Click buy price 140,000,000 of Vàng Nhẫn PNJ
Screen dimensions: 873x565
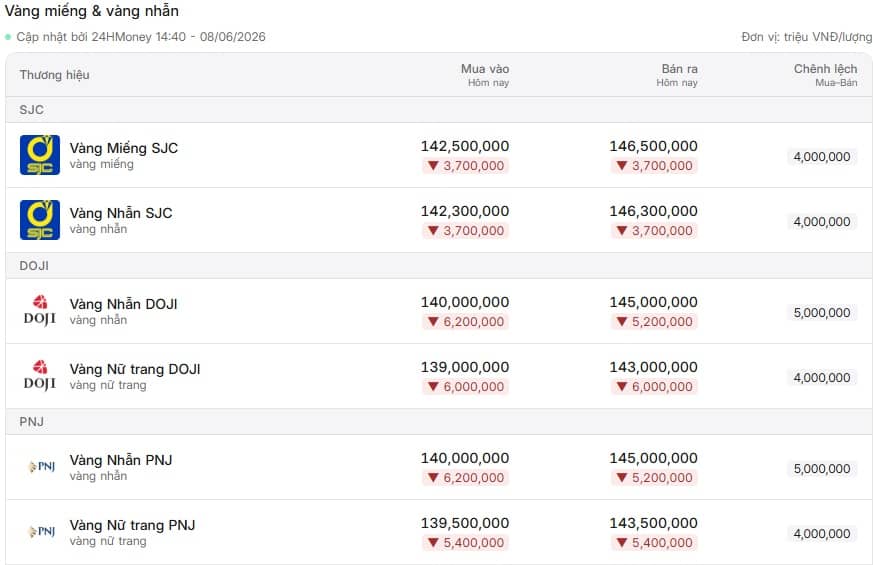coord(465,458)
